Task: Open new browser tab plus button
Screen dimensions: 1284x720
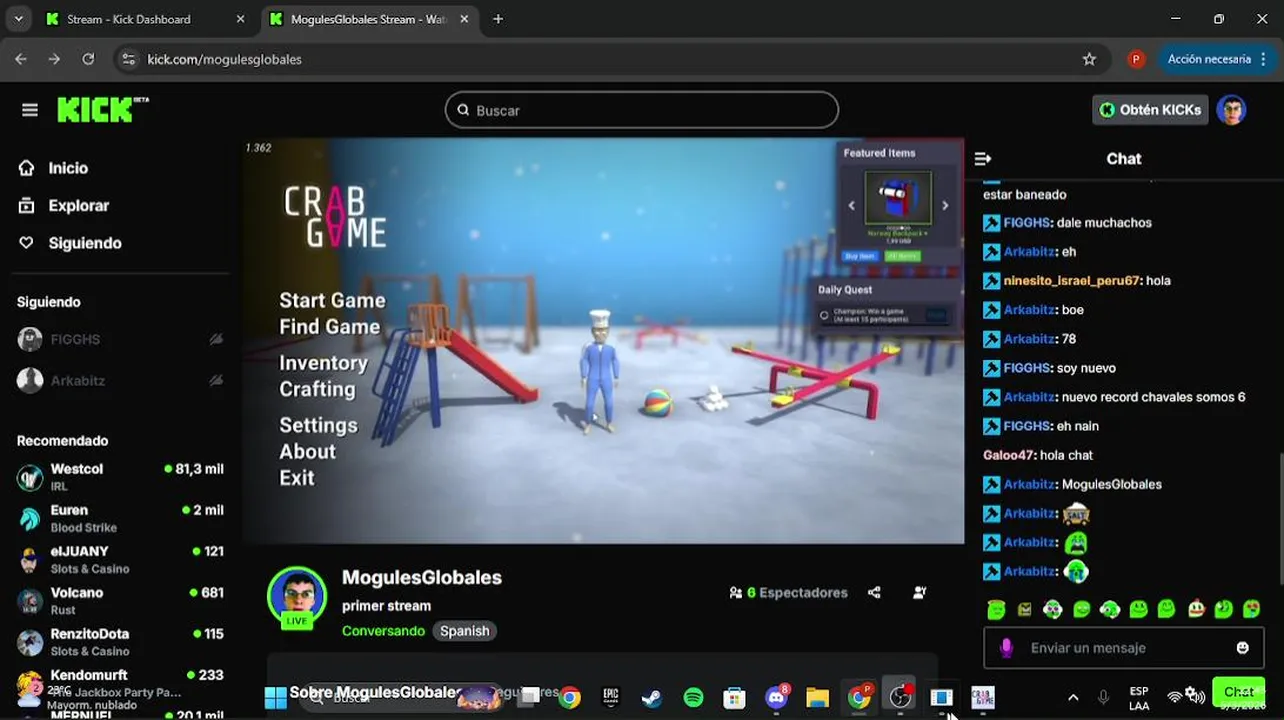Action: click(x=498, y=19)
